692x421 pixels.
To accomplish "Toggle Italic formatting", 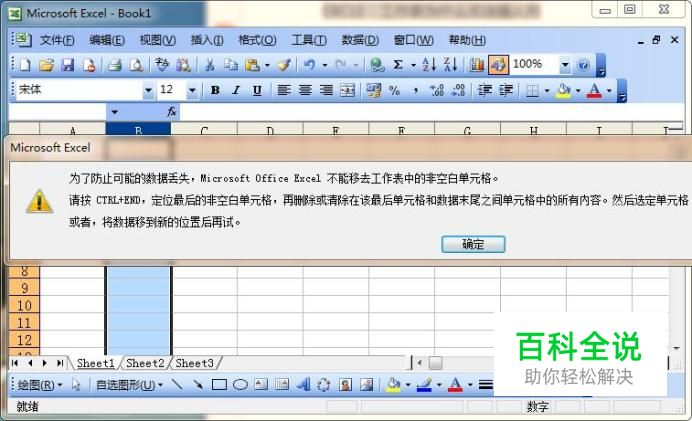I will pos(236,90).
